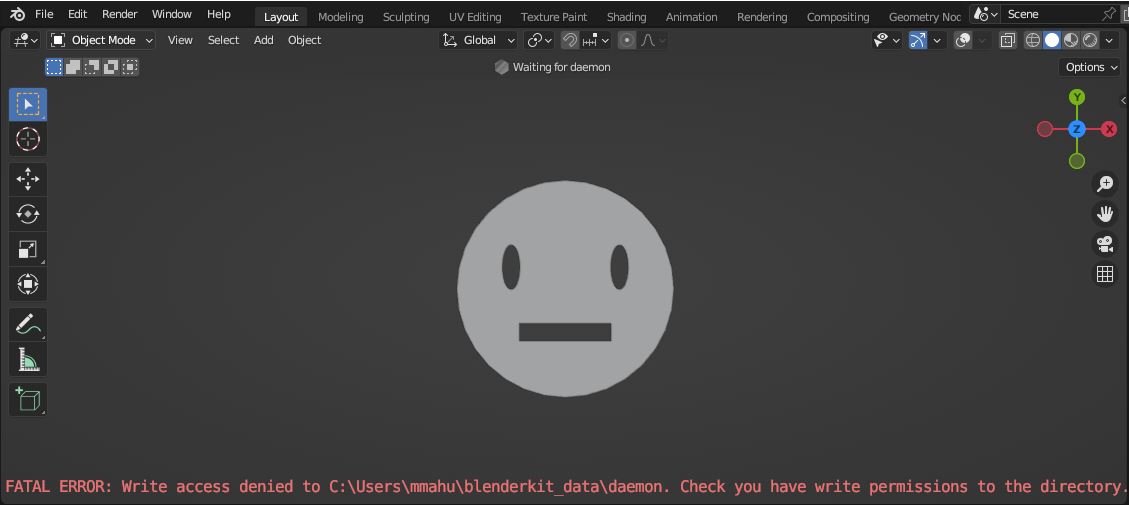Select the Move tool
1129x505 pixels.
pyautogui.click(x=28, y=179)
